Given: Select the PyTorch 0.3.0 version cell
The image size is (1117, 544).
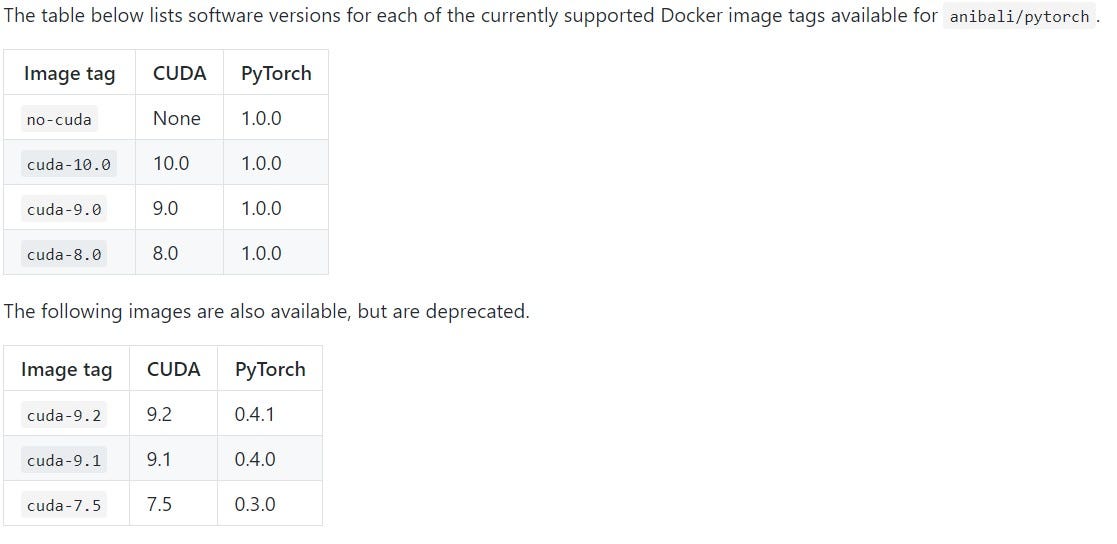Looking at the screenshot, I should (255, 505).
